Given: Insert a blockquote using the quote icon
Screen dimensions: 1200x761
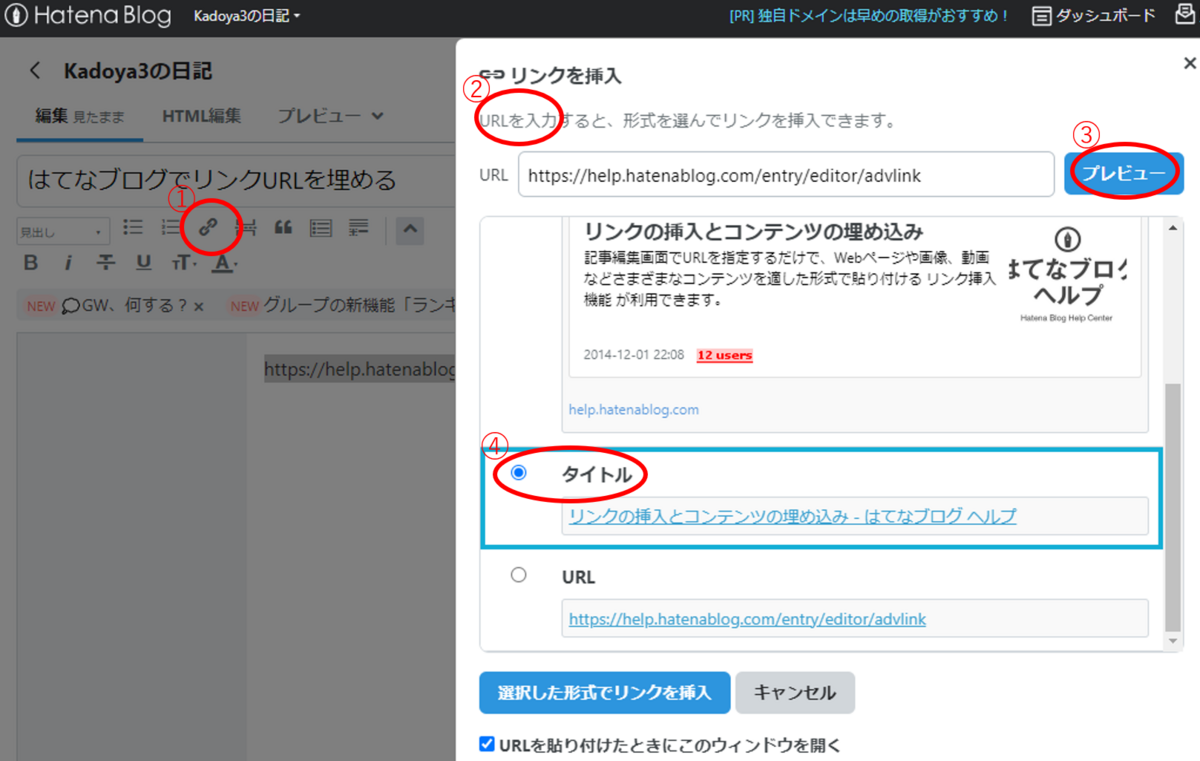Looking at the screenshot, I should (283, 228).
